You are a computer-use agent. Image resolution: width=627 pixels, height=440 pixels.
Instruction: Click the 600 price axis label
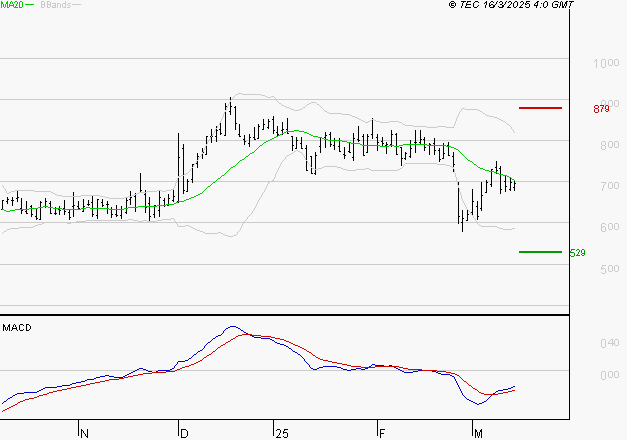(x=609, y=227)
